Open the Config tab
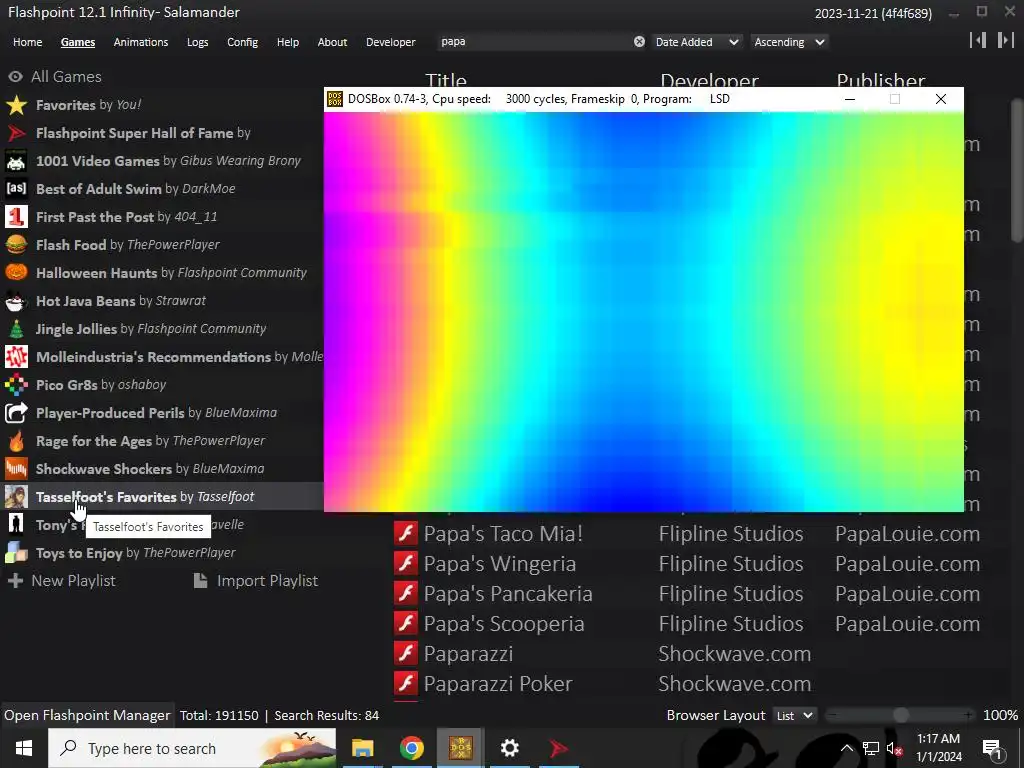 coord(242,42)
